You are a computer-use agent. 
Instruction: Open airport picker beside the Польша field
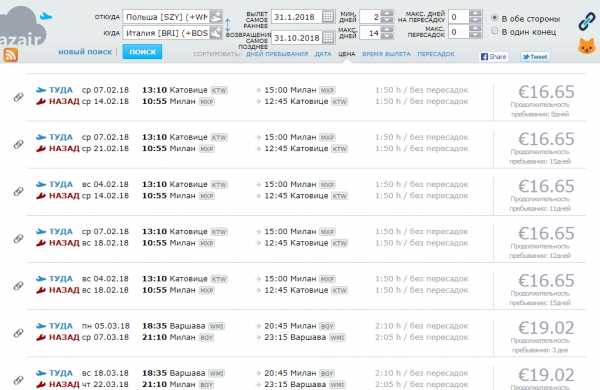click(x=216, y=17)
